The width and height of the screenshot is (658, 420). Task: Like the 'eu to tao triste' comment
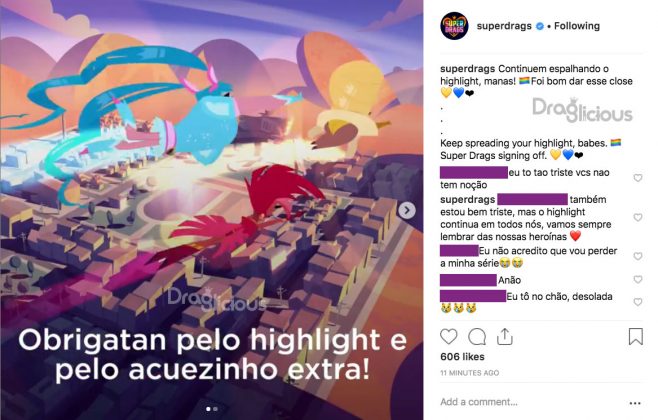point(638,178)
